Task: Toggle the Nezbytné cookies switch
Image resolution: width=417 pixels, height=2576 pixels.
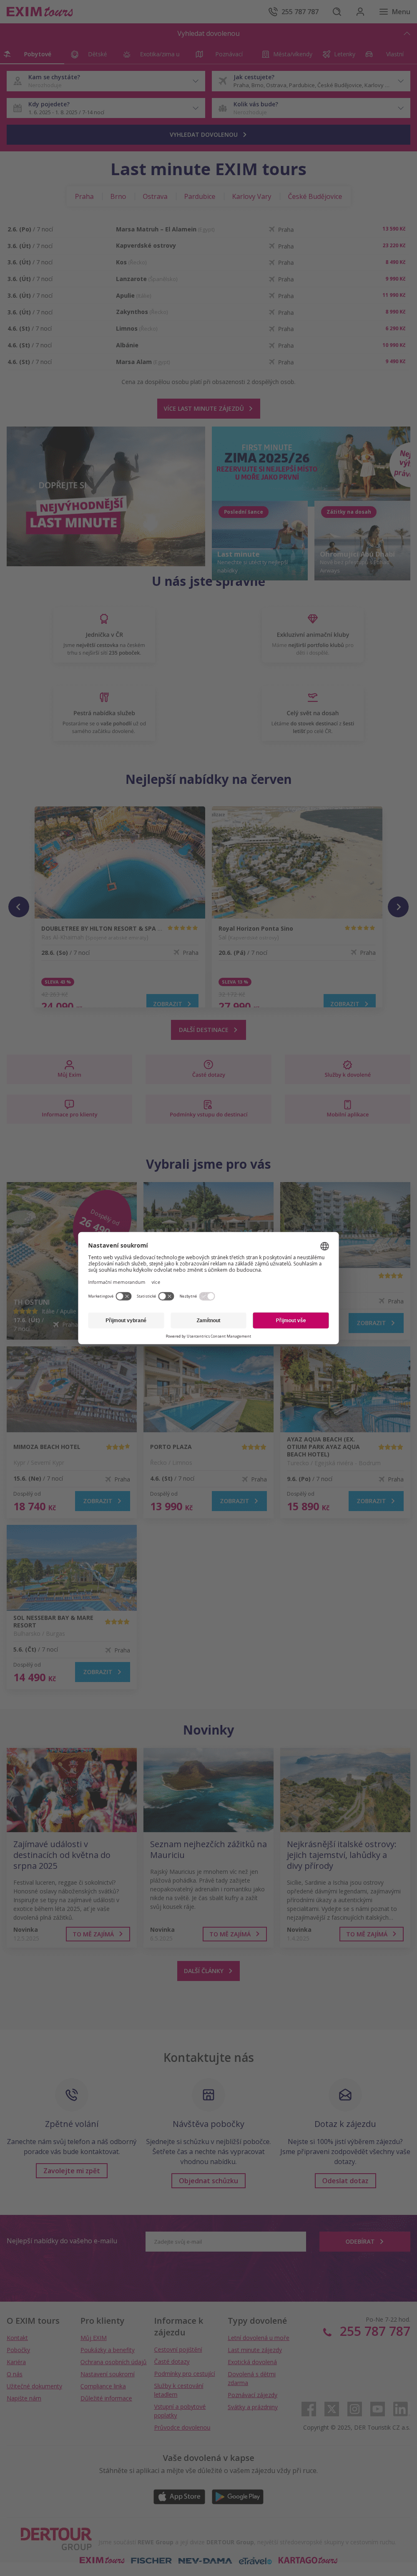Action: (x=207, y=1296)
